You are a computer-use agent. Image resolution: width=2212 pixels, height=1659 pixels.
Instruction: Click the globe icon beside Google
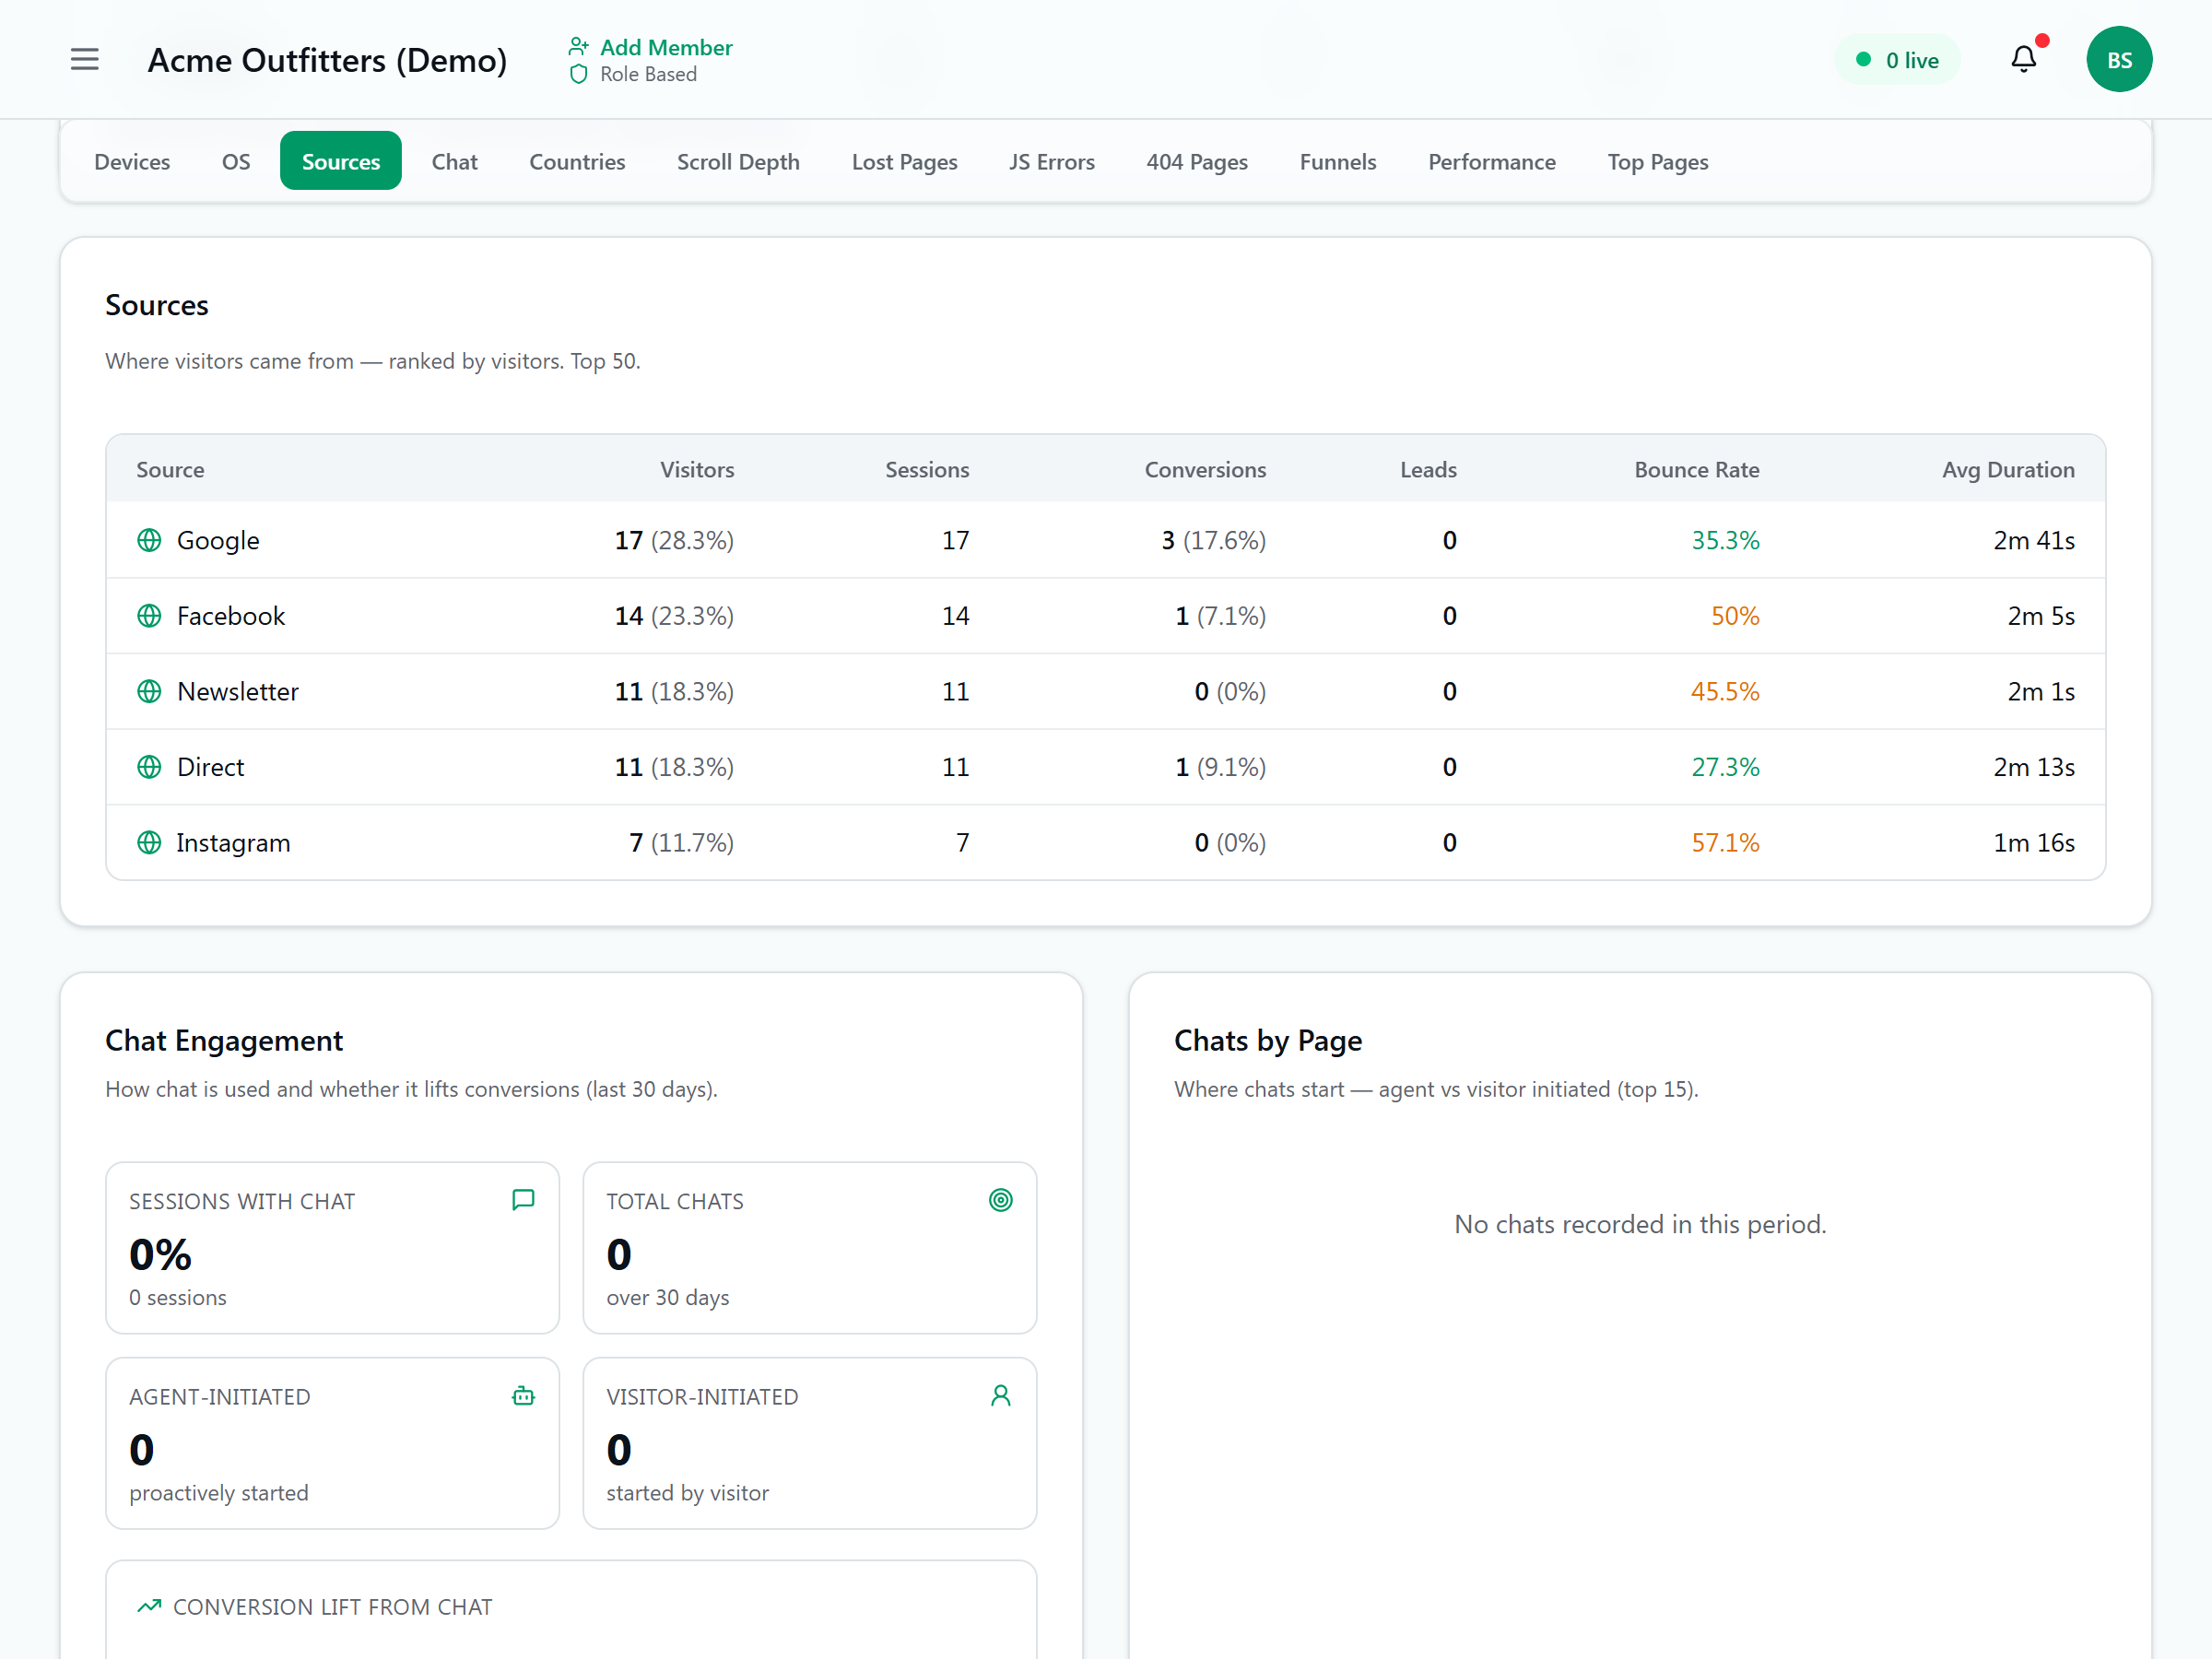pyautogui.click(x=149, y=540)
